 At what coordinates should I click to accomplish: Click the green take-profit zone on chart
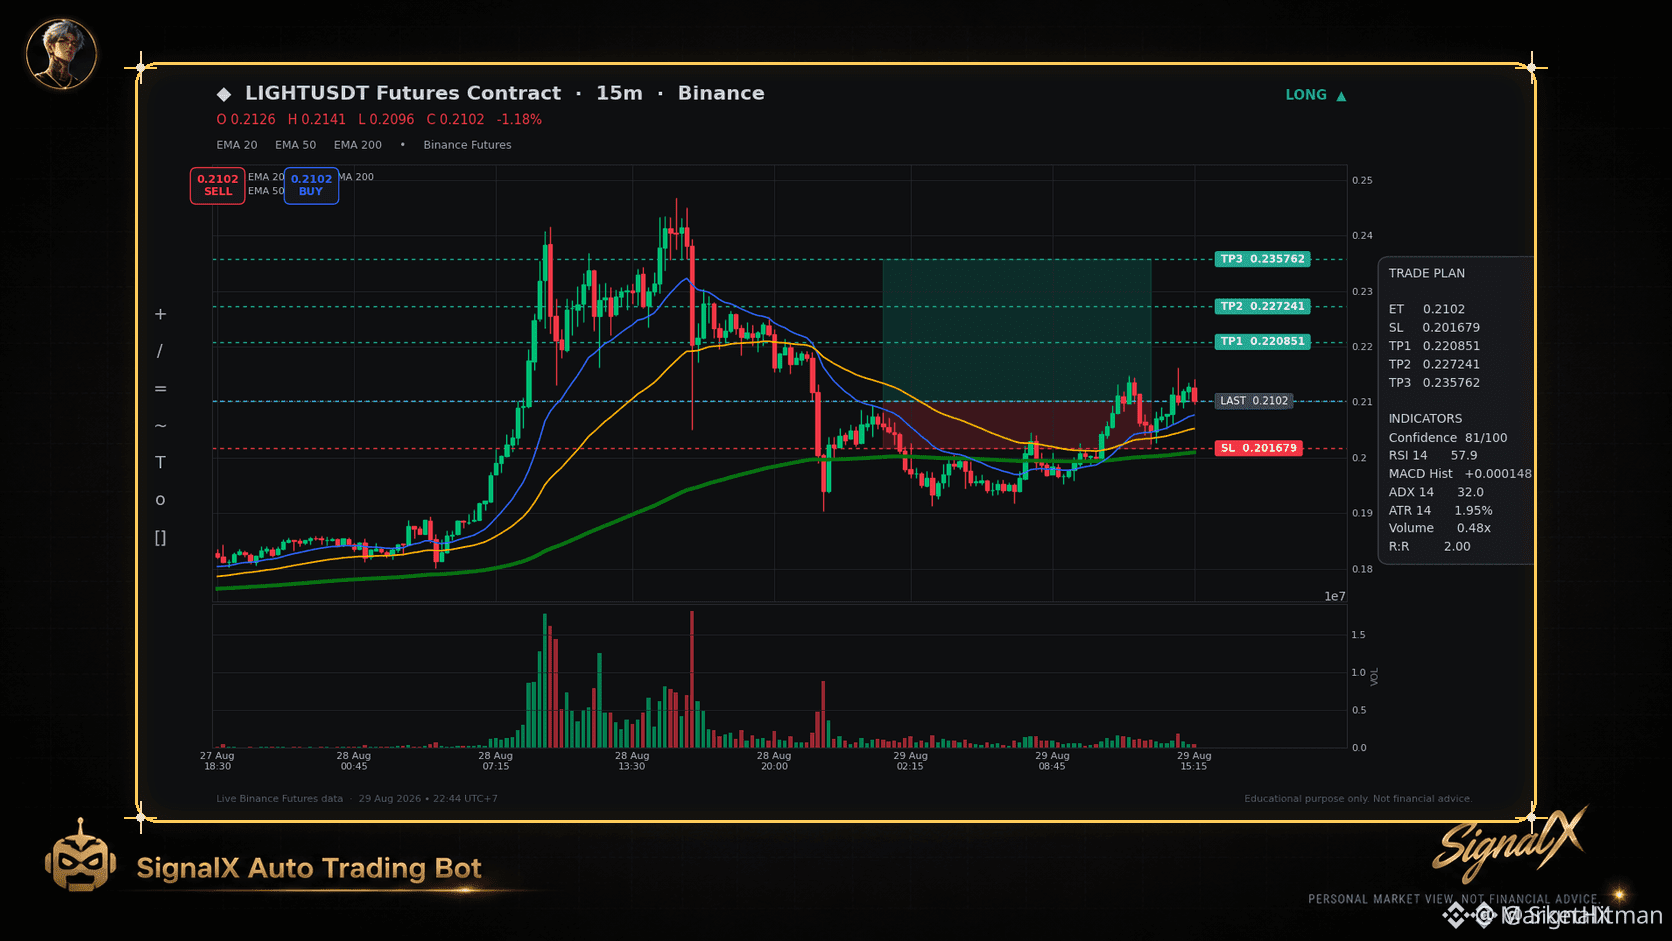click(1017, 330)
